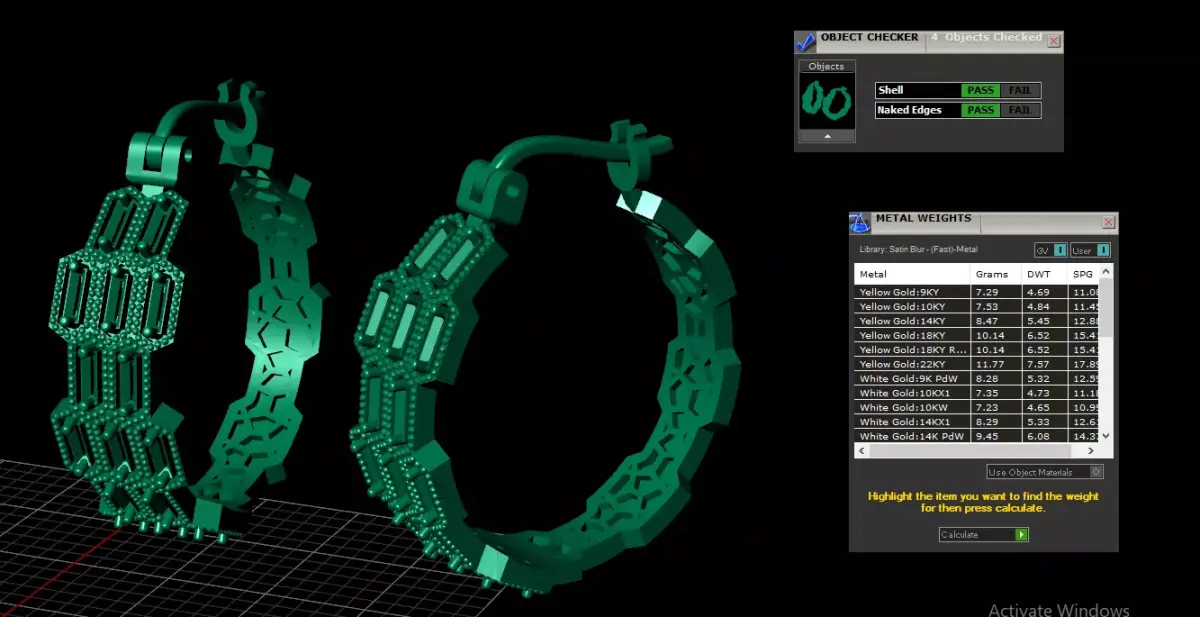This screenshot has height=617, width=1200.
Task: Select the Yellow Gold:10KY row
Action: [x=977, y=307]
